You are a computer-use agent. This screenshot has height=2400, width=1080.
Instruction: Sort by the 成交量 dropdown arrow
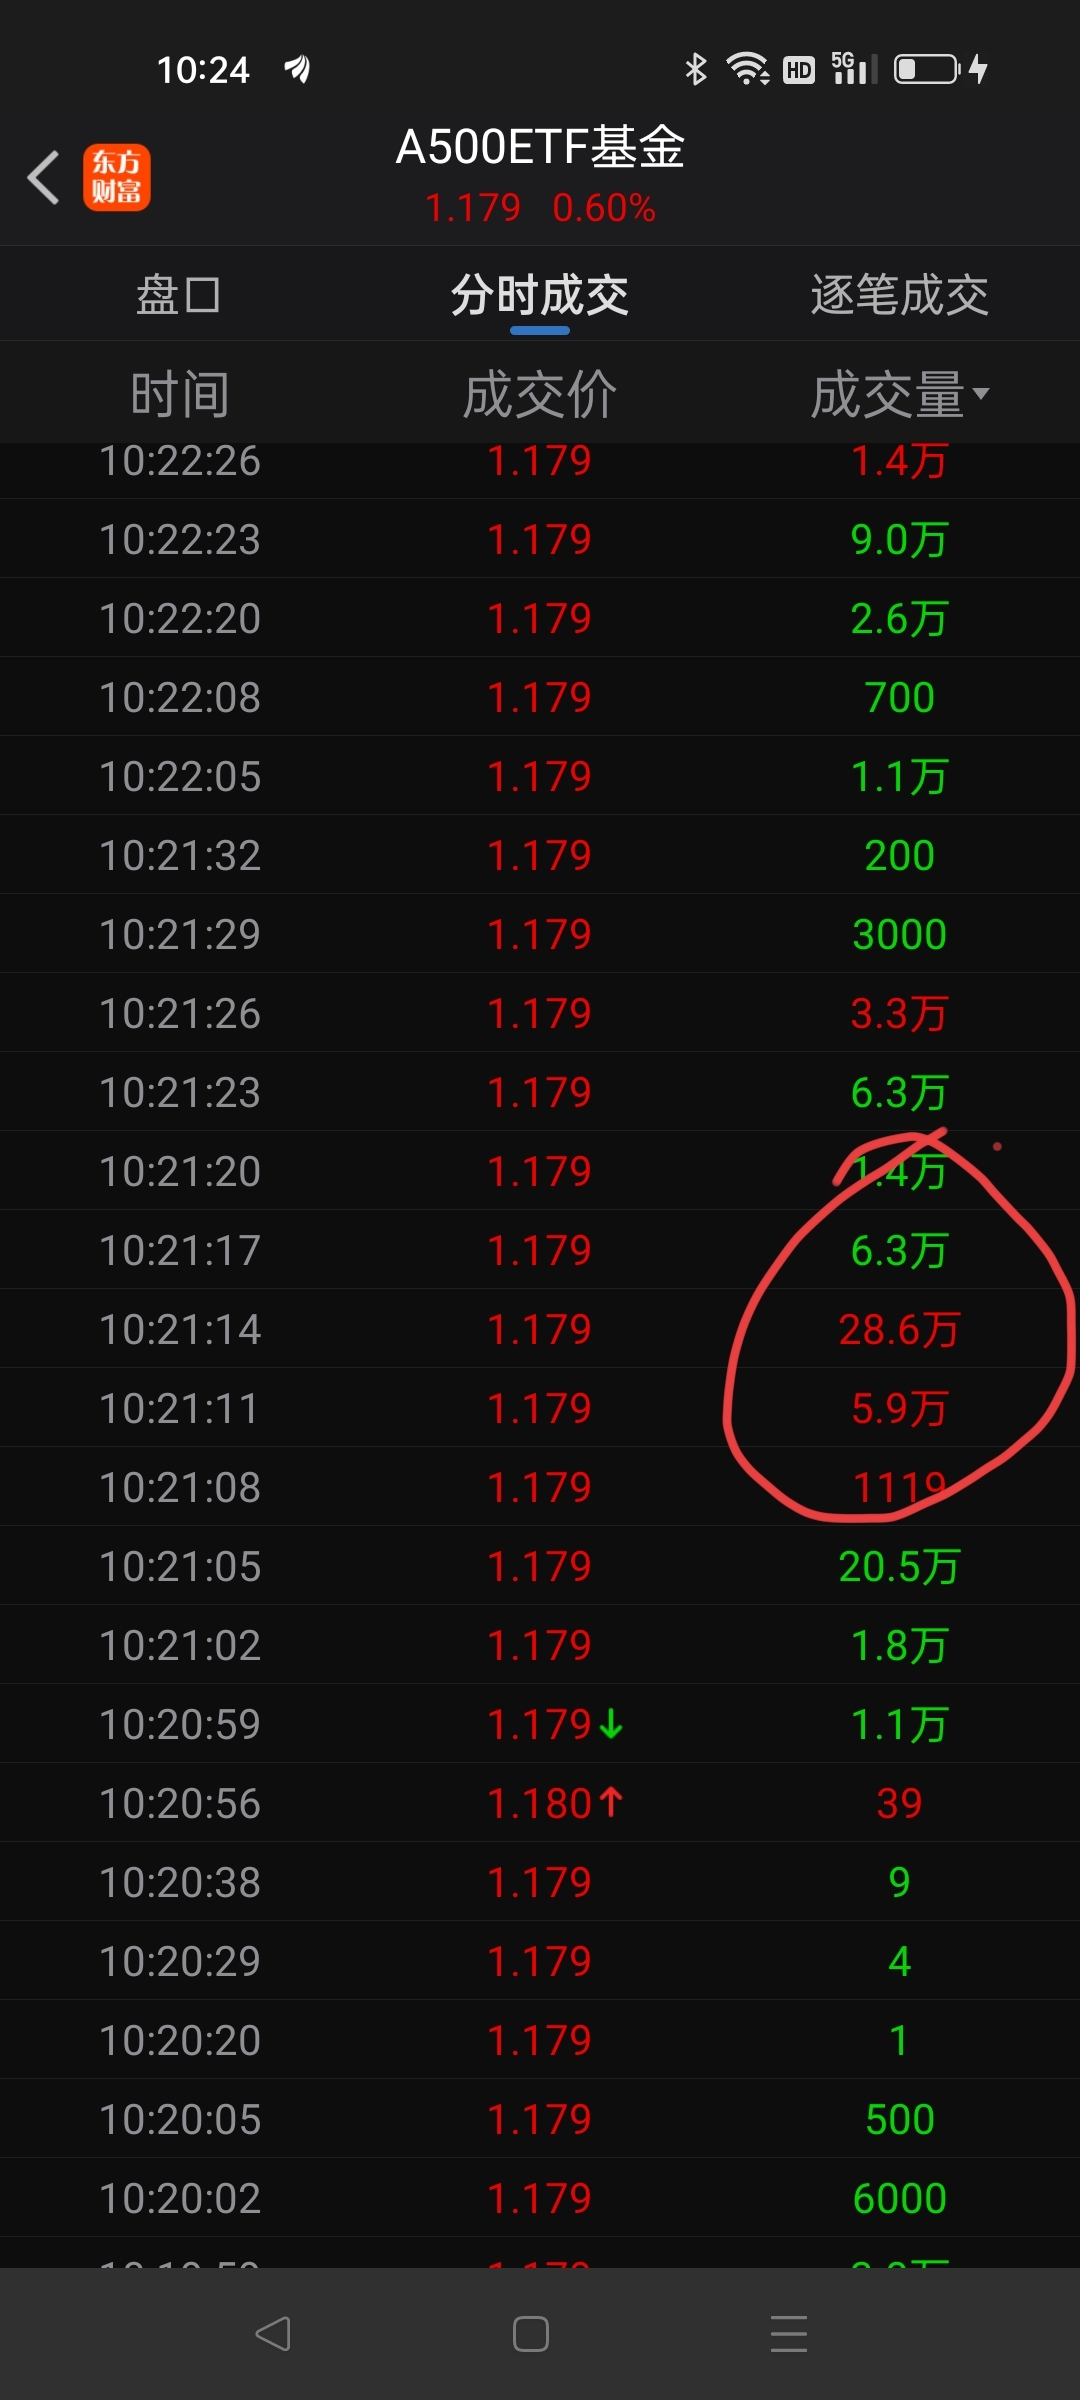(981, 393)
